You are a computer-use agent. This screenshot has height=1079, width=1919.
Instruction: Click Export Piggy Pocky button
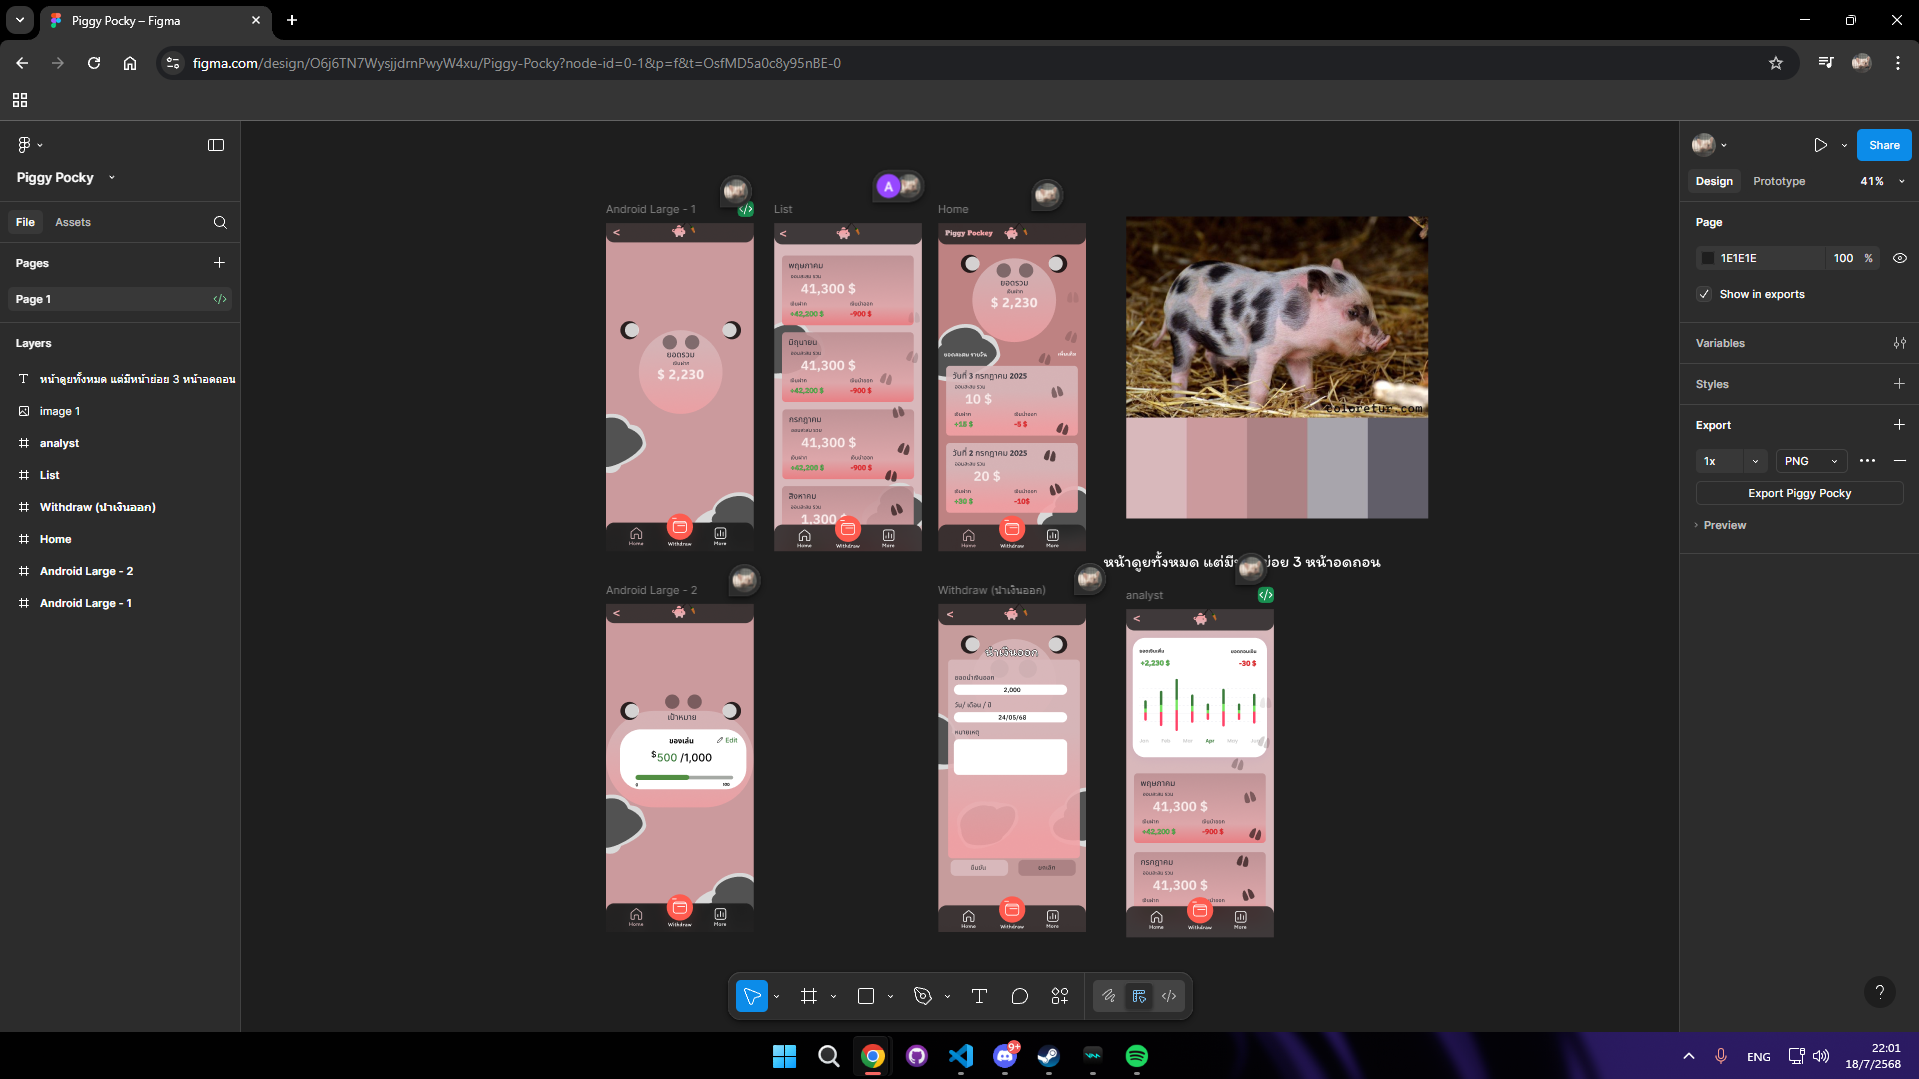1799,493
